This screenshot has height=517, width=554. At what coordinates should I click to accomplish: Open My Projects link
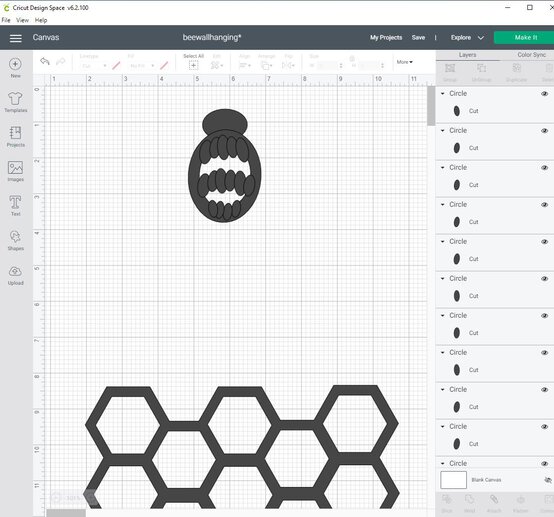[x=386, y=37]
